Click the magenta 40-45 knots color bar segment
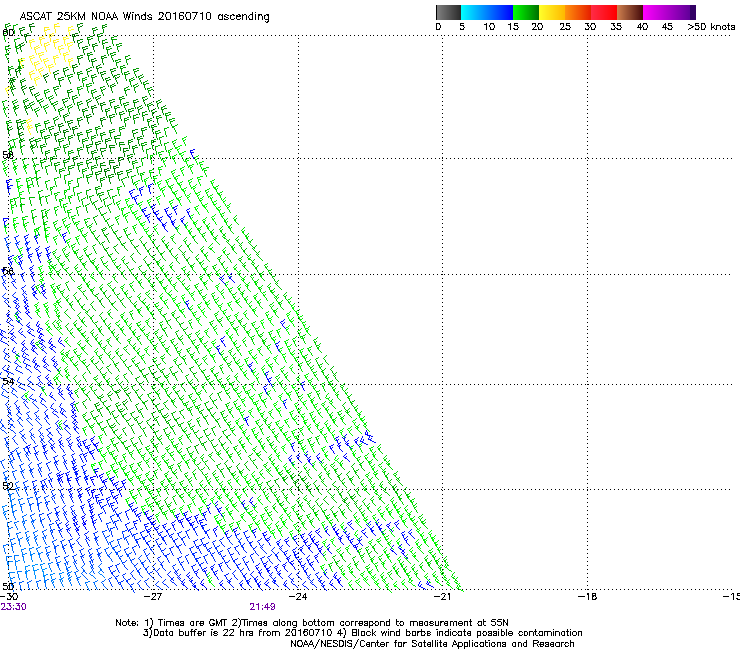 (x=656, y=12)
